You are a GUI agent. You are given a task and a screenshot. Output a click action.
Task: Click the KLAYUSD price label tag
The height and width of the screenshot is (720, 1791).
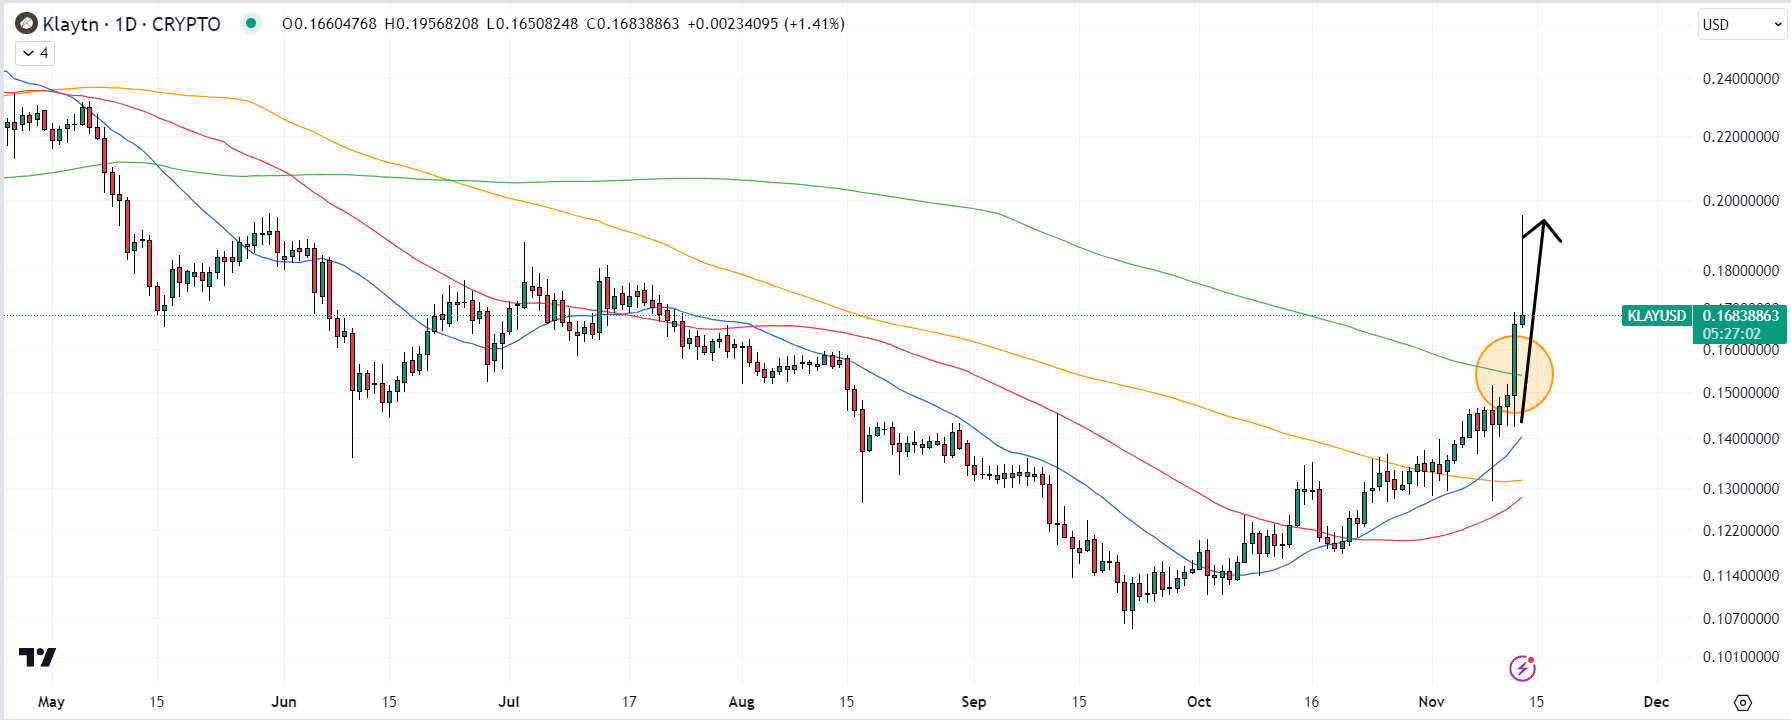click(1656, 316)
